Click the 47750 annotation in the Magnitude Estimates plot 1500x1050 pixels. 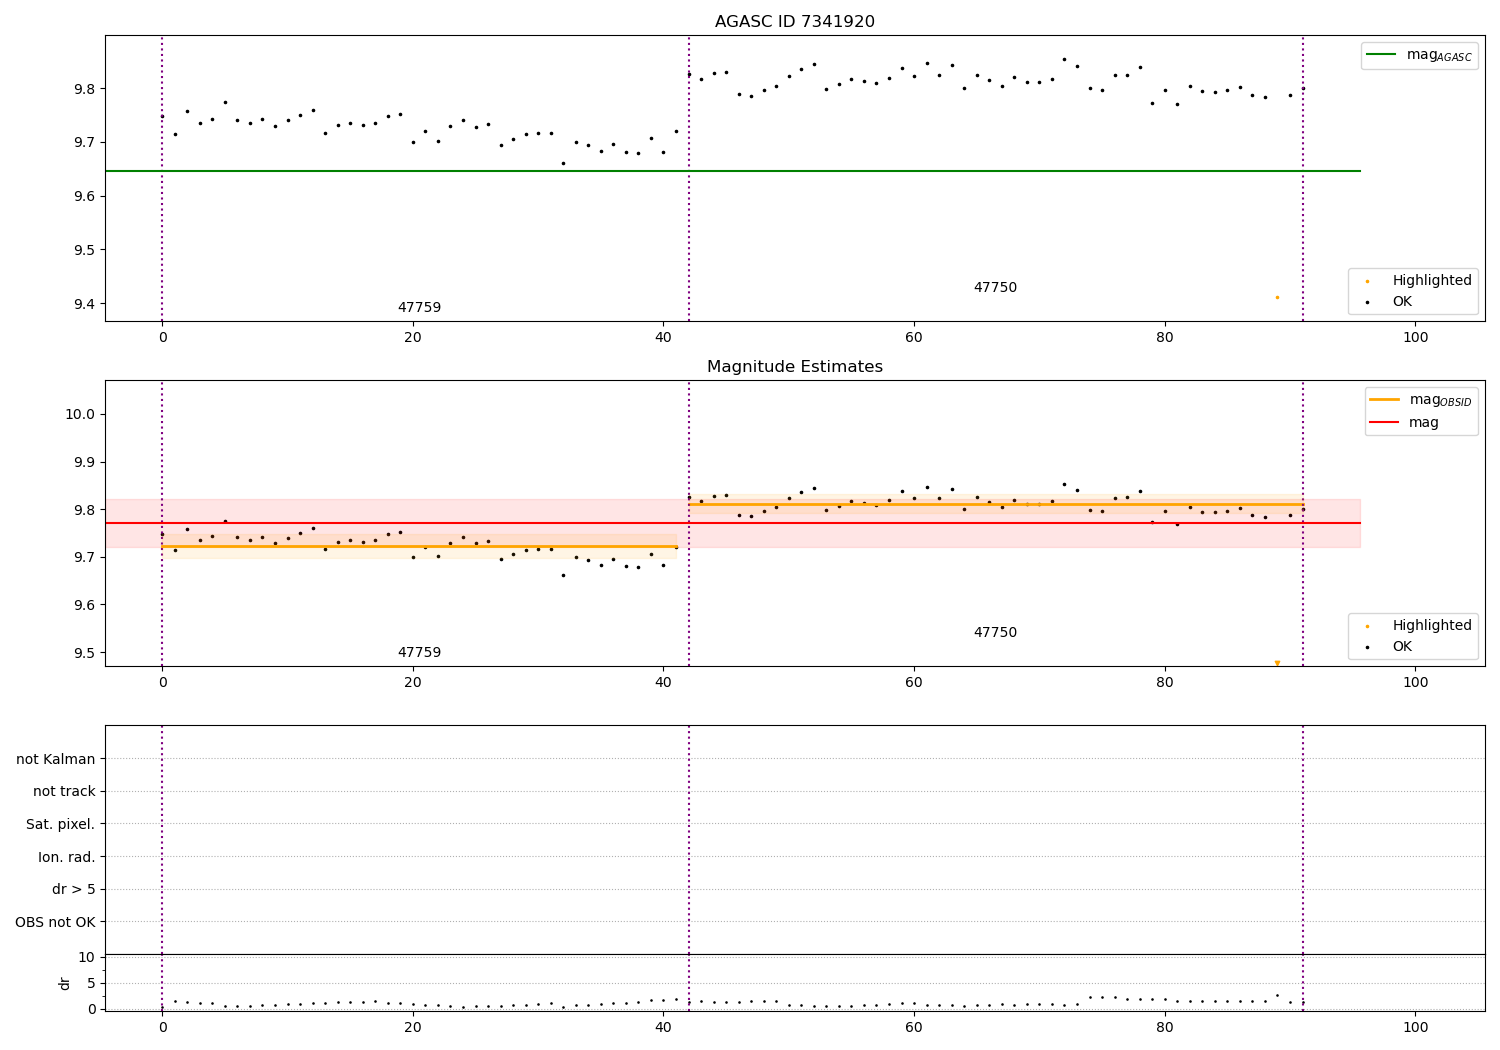point(995,633)
